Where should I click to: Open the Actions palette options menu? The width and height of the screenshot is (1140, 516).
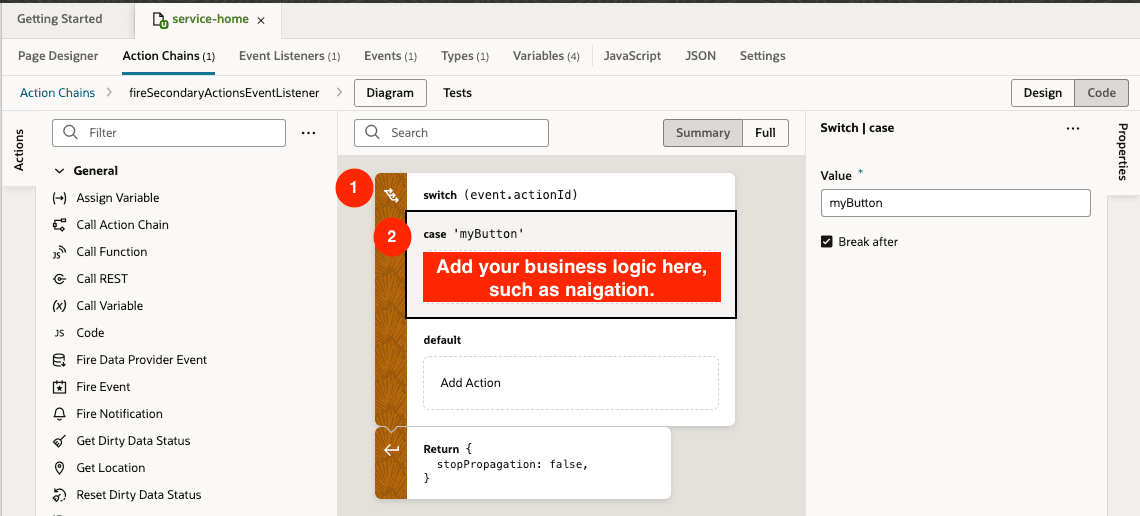pyautogui.click(x=309, y=133)
